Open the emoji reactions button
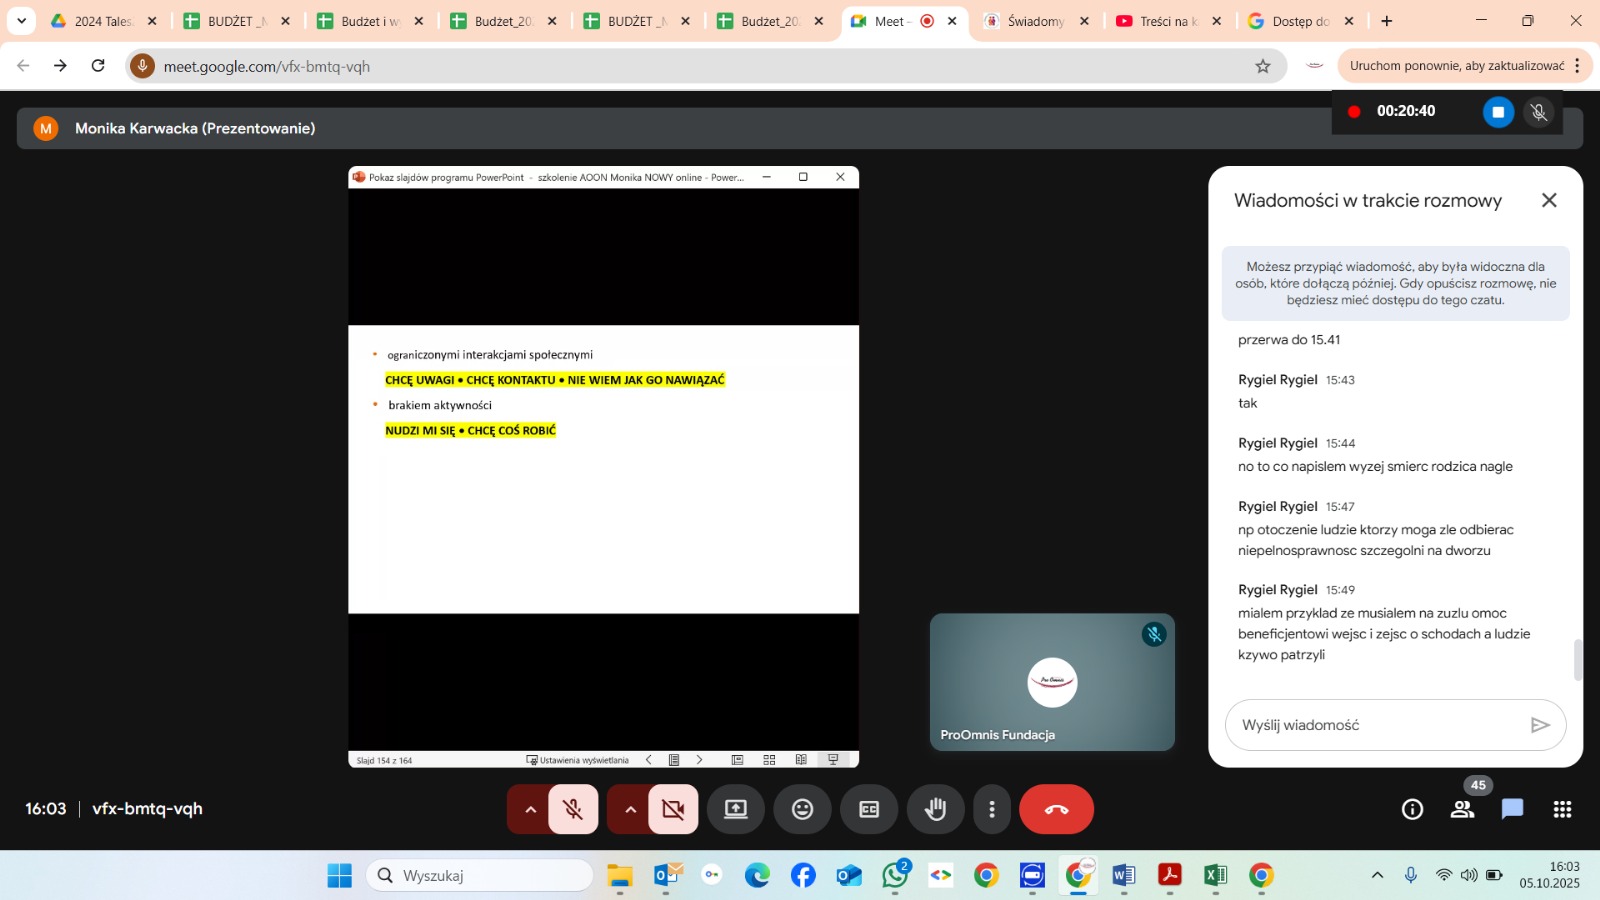The image size is (1600, 900). [802, 809]
